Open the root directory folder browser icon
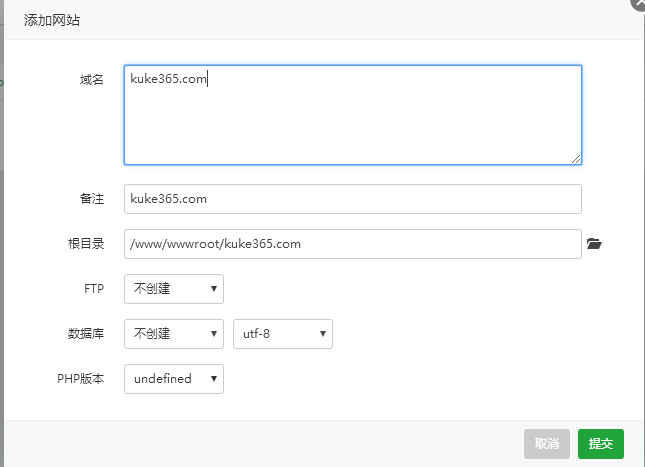Image resolution: width=645 pixels, height=467 pixels. tap(594, 243)
